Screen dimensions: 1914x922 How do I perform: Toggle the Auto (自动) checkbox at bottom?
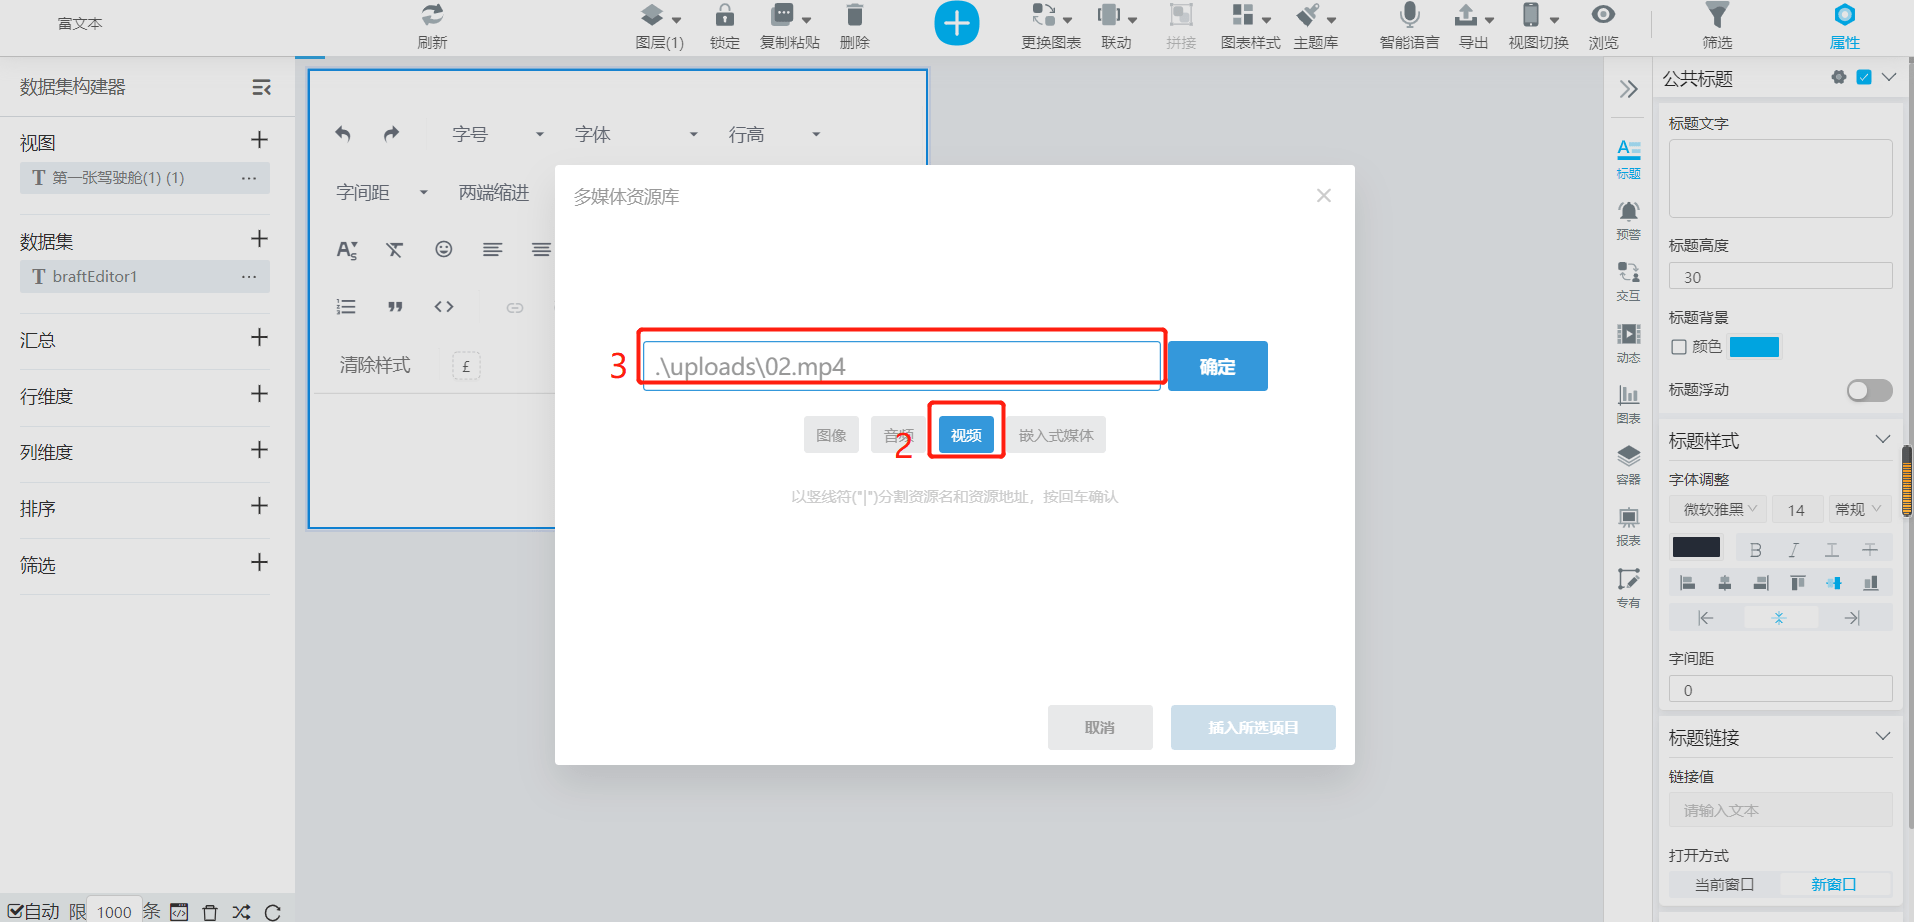[x=15, y=911]
